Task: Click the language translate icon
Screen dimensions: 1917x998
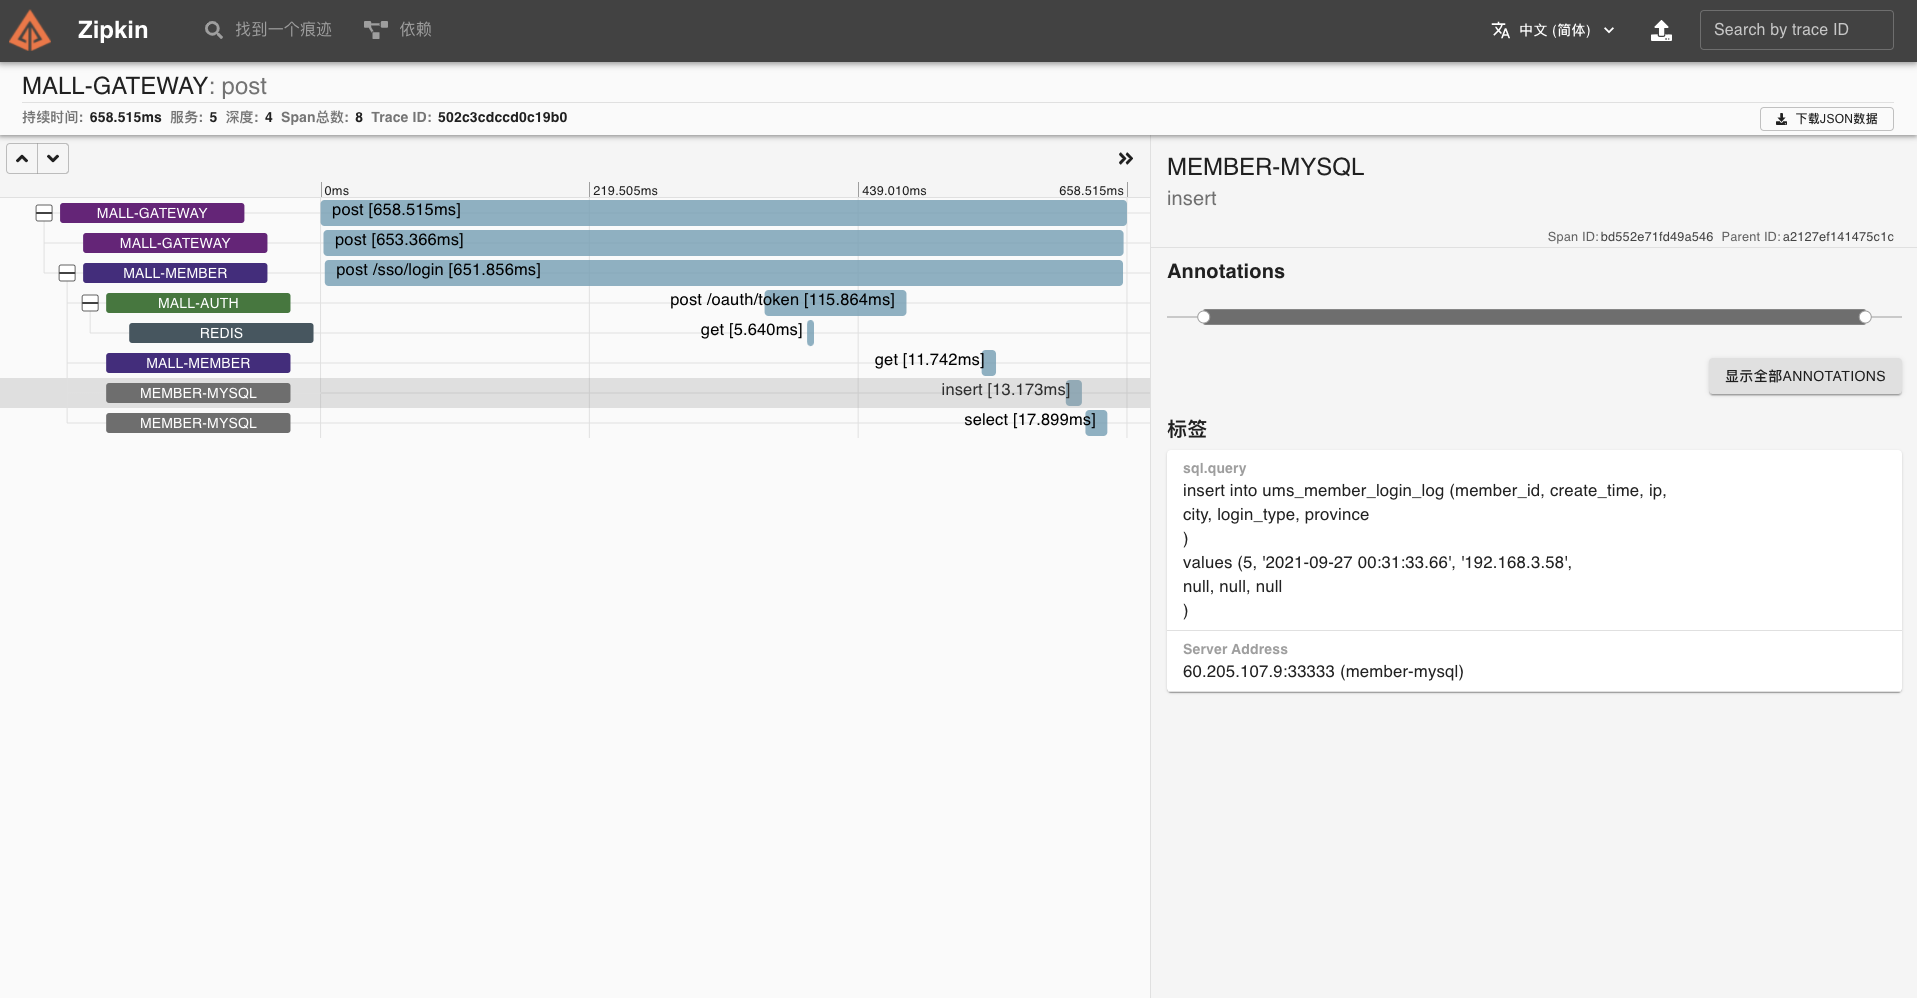Action: point(1500,30)
